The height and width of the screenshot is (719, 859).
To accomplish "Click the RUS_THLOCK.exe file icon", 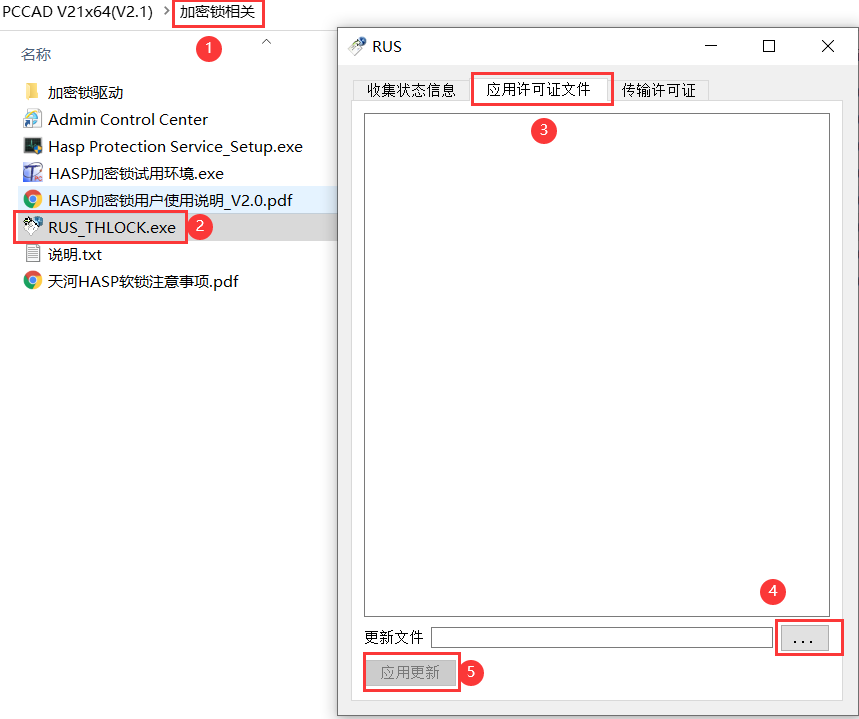I will click(32, 227).
